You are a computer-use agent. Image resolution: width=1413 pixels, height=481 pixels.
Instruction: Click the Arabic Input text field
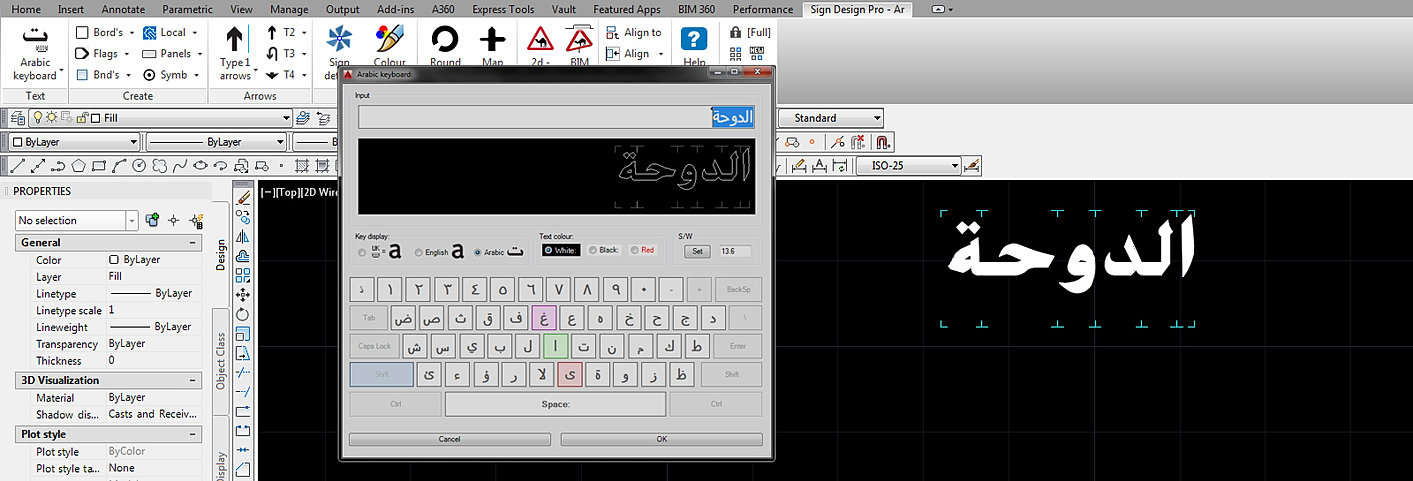(x=557, y=117)
